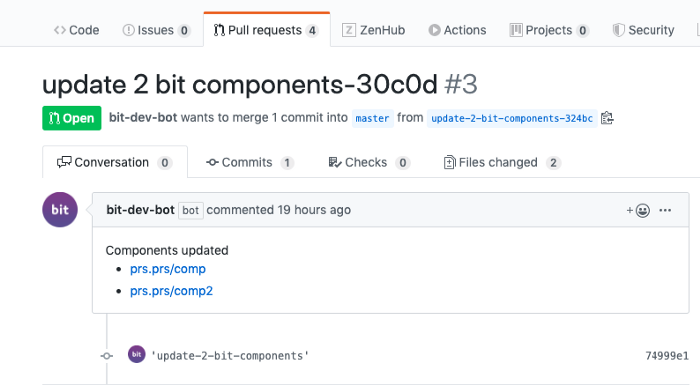Image resolution: width=700 pixels, height=385 pixels.
Task: Click the master branch label
Action: [x=372, y=118]
